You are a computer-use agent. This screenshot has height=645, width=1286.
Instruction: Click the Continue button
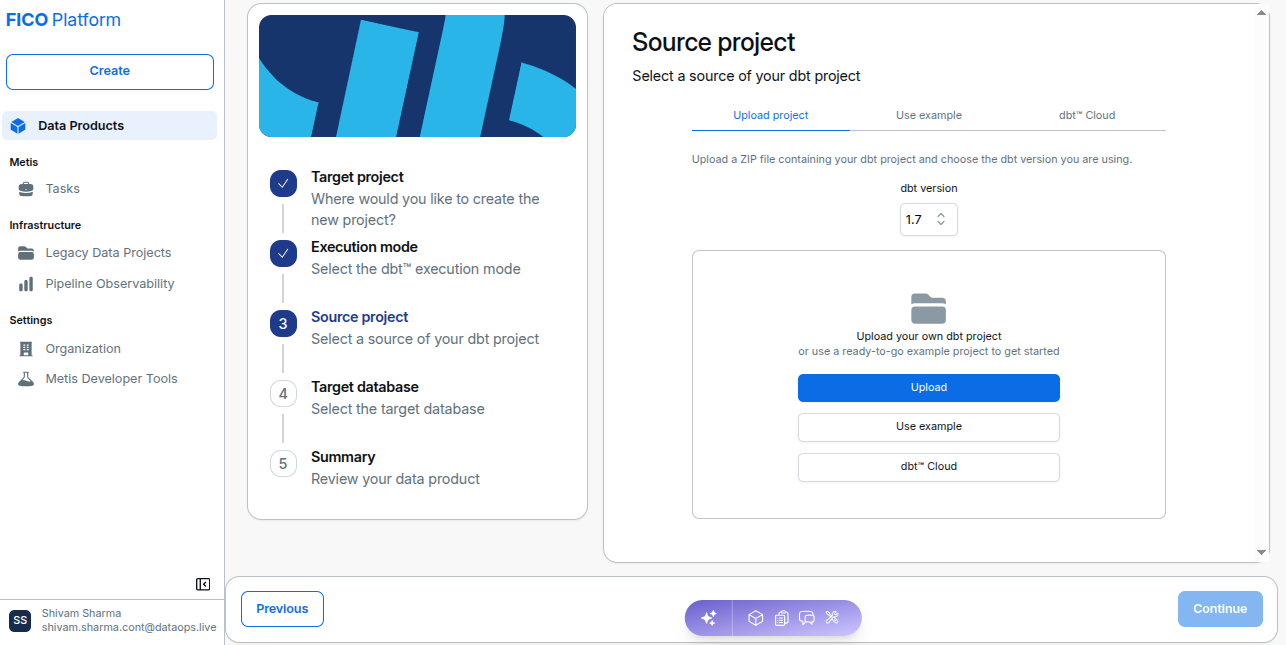pyautogui.click(x=1220, y=609)
